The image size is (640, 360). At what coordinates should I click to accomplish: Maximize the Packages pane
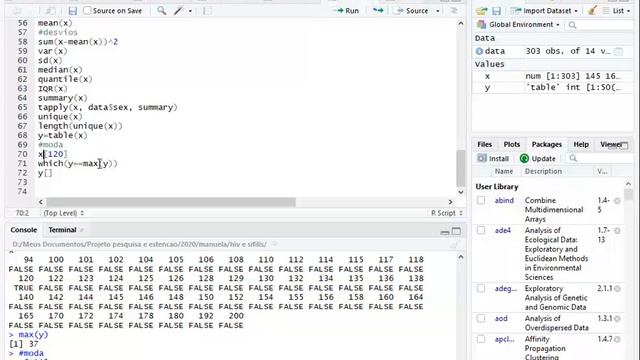tap(624, 145)
